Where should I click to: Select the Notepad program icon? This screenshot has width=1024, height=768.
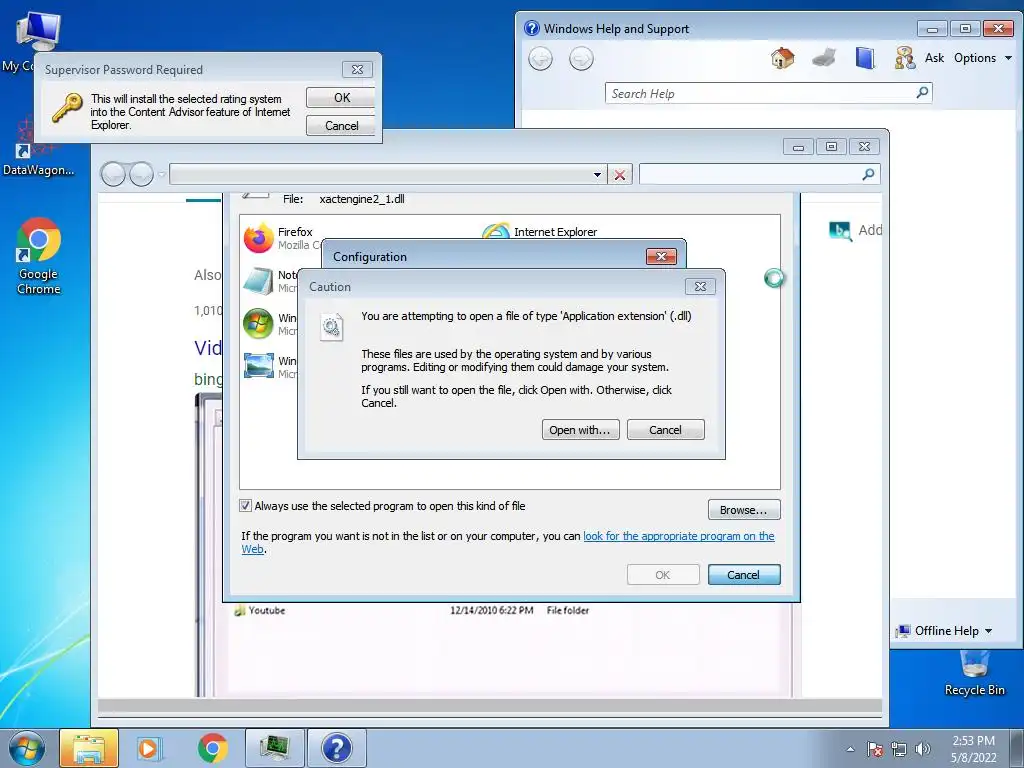[x=258, y=281]
